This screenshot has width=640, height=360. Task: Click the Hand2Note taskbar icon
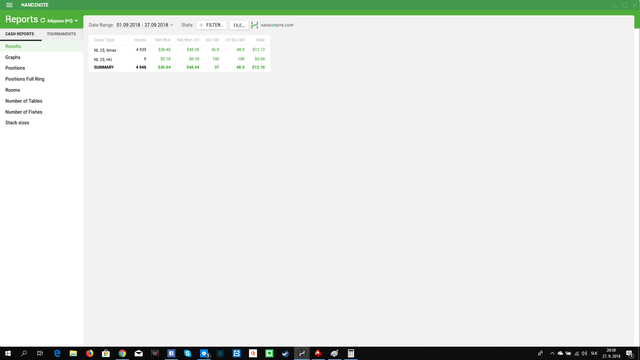tap(302, 353)
